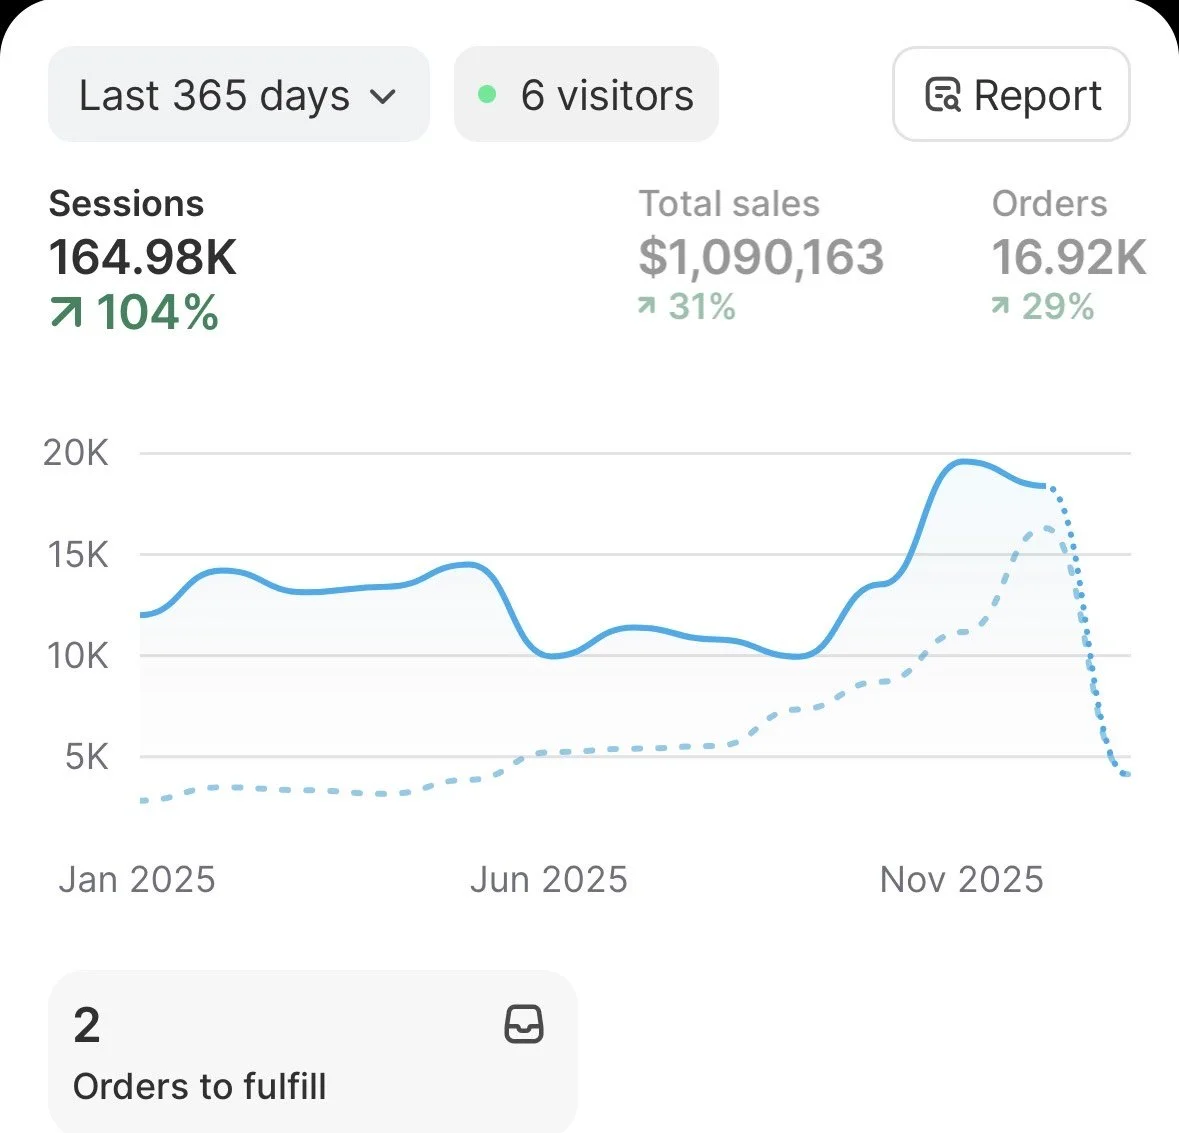Click the peak of the sessions chart line

click(962, 462)
